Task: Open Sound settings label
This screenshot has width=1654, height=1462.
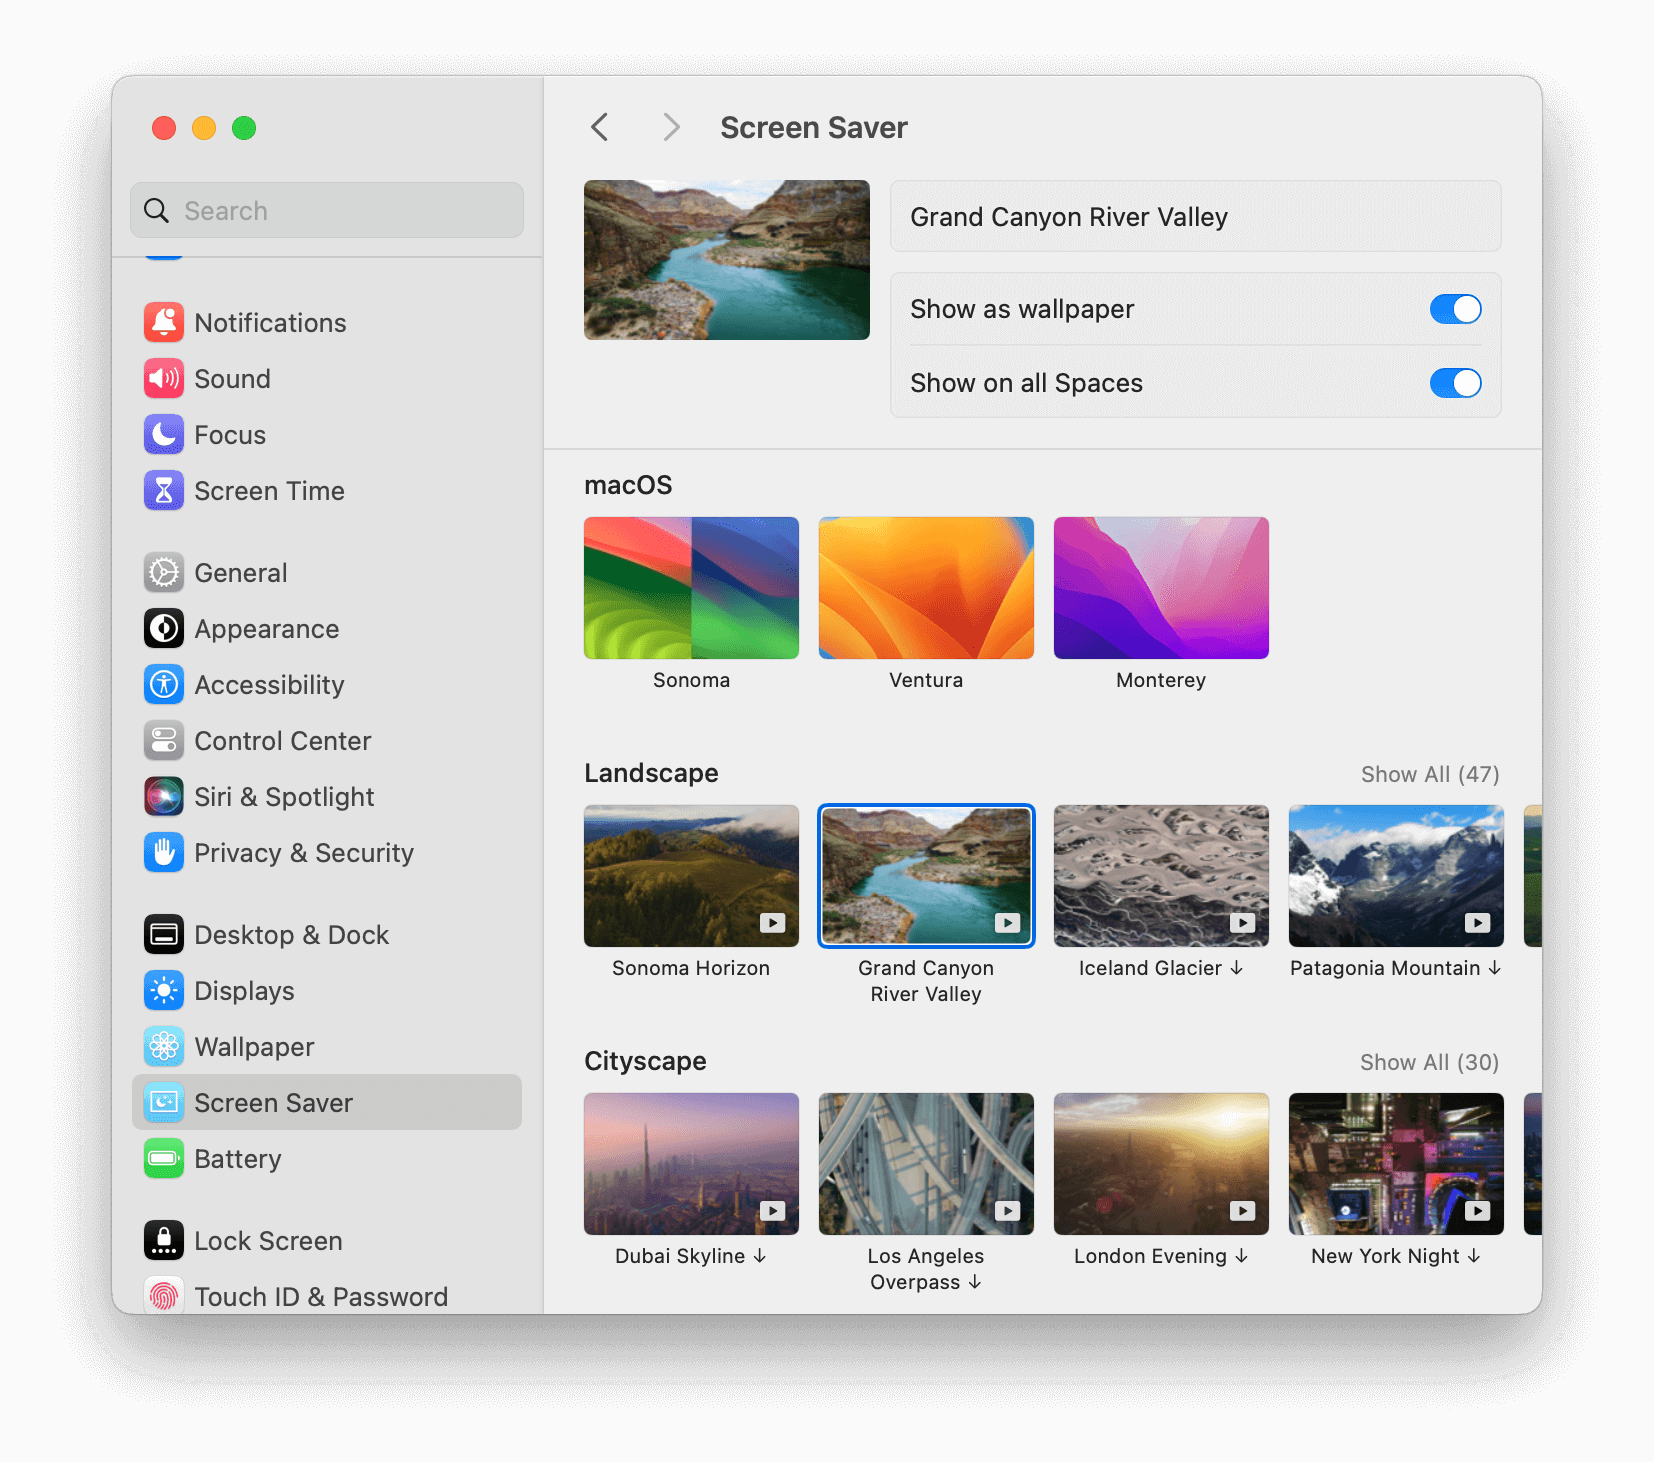Action: click(232, 379)
